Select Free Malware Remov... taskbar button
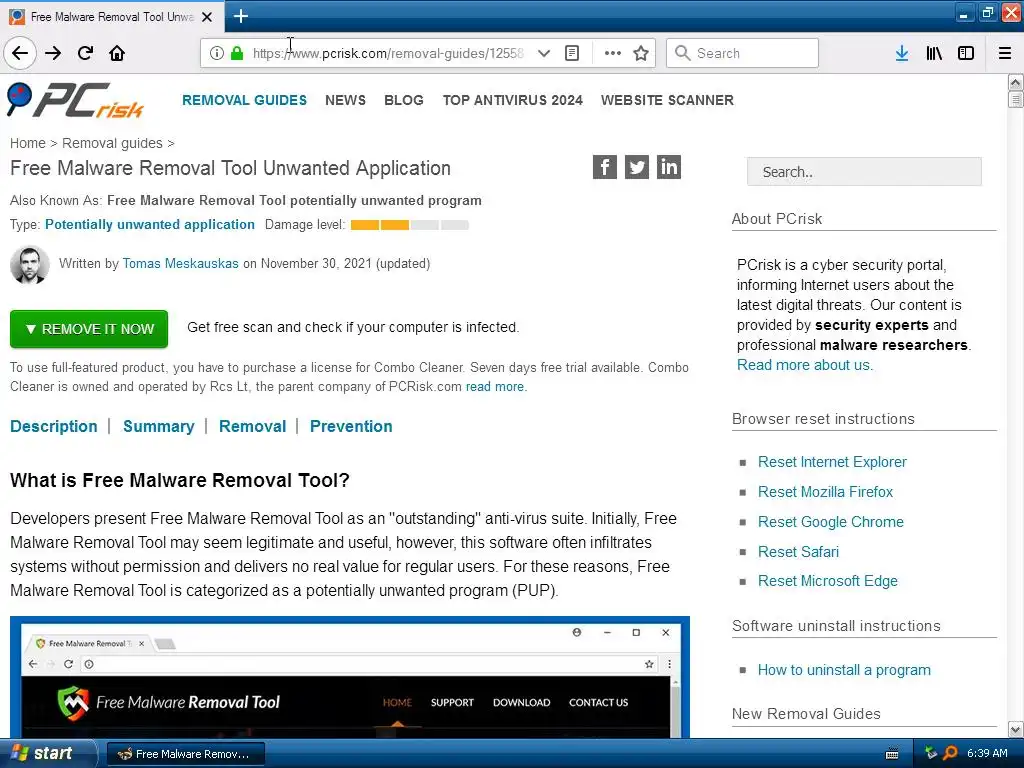Viewport: 1024px width, 768px height. 185,754
